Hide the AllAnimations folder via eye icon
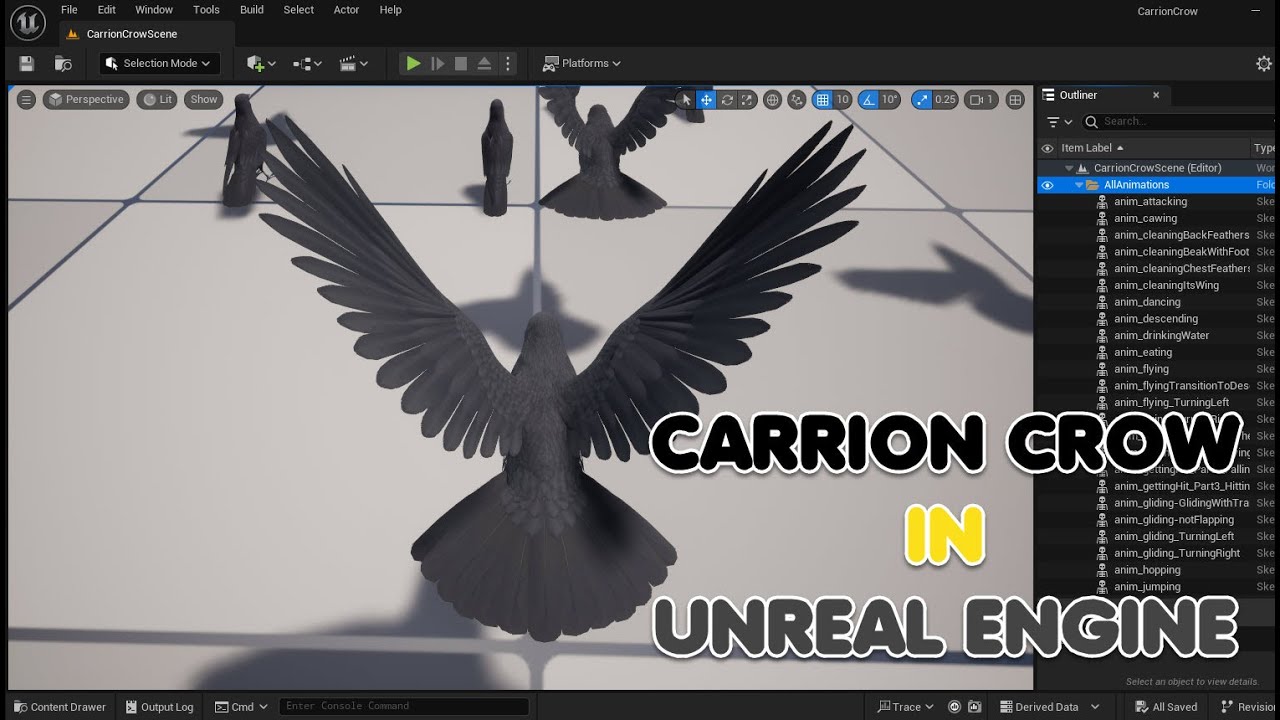 pyautogui.click(x=1047, y=185)
